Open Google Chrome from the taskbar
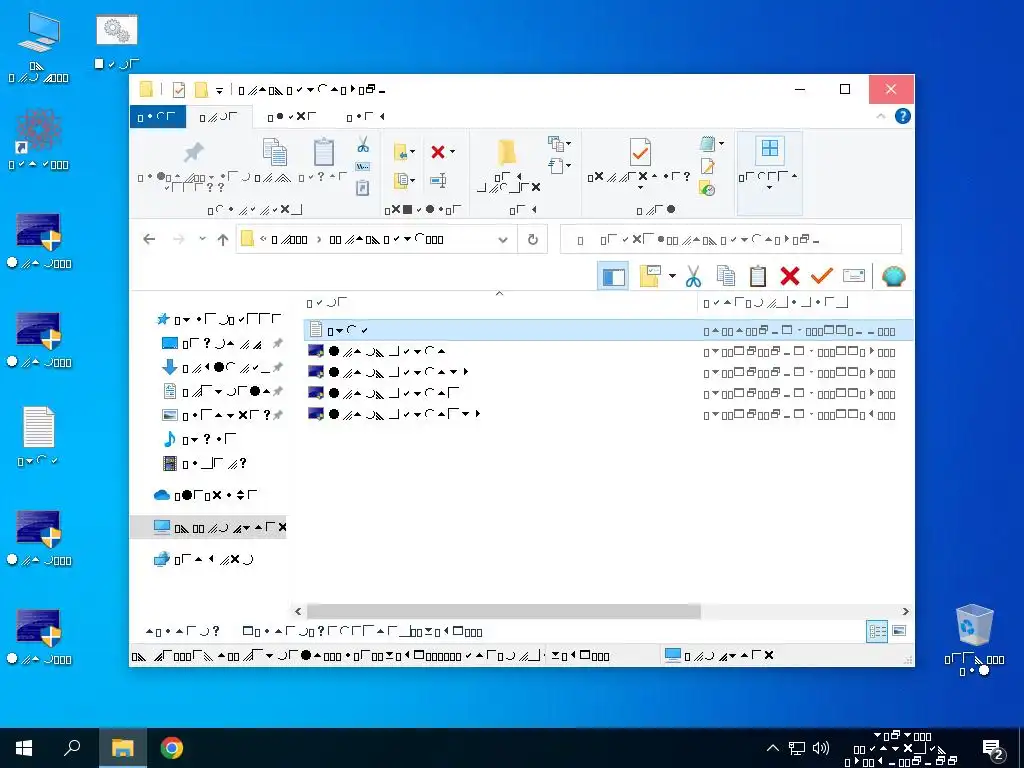Screen dimensions: 1024x768 pyautogui.click(x=172, y=748)
